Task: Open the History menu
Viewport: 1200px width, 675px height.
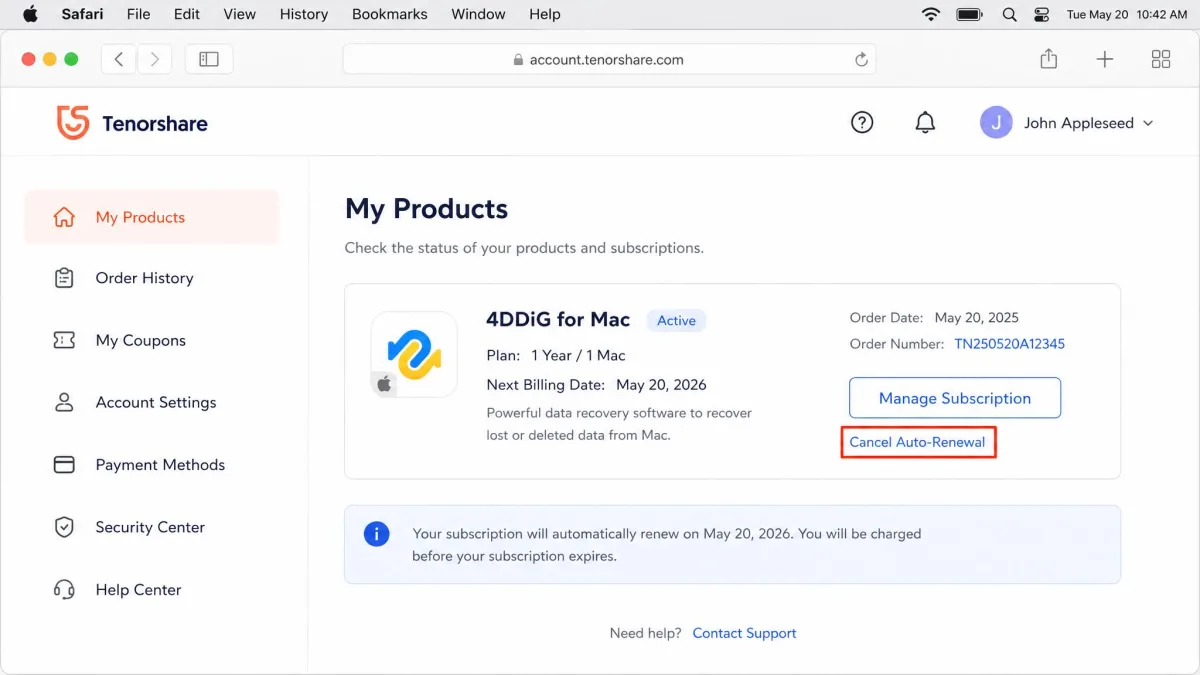Action: click(304, 14)
